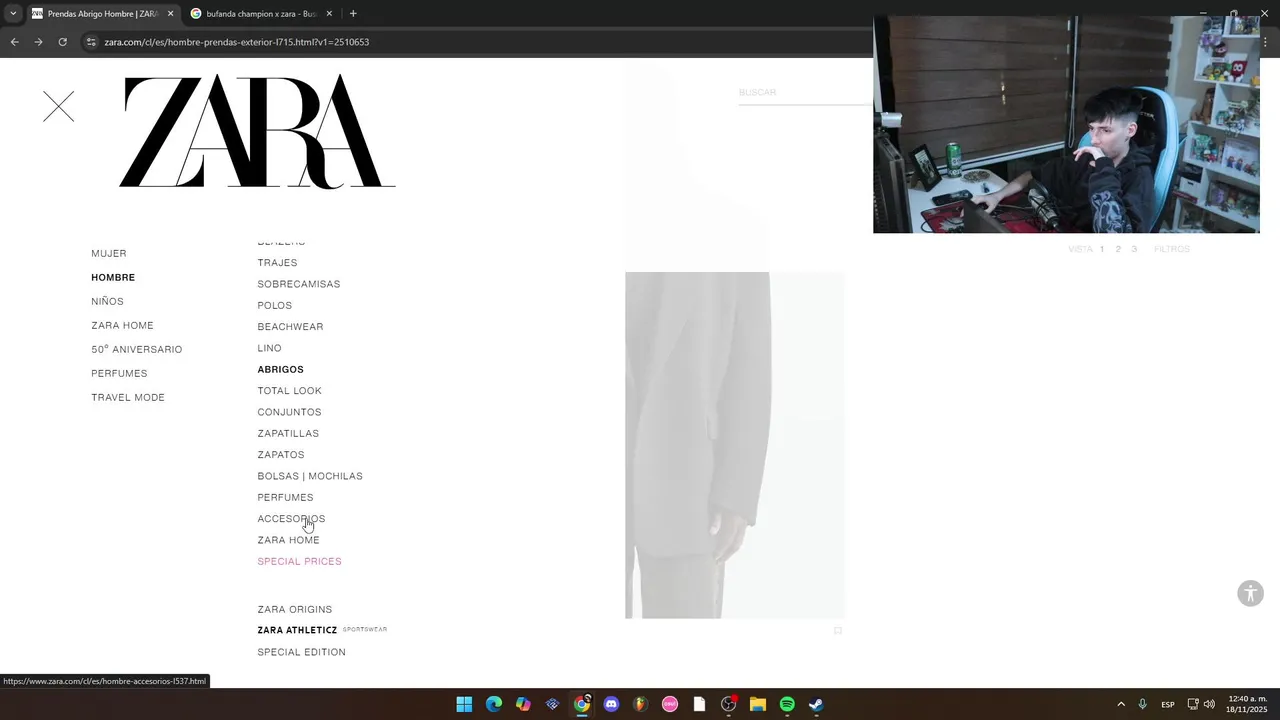This screenshot has height=720, width=1280.
Task: Open ZARA HOME in main sections
Action: pyautogui.click(x=122, y=326)
